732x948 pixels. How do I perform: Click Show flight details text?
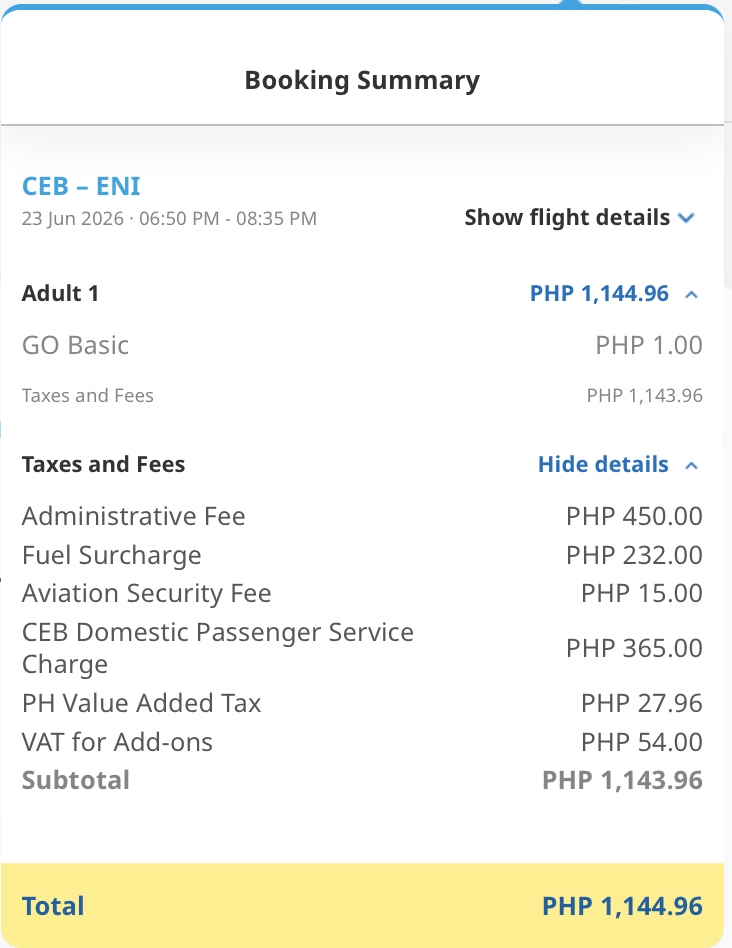567,218
